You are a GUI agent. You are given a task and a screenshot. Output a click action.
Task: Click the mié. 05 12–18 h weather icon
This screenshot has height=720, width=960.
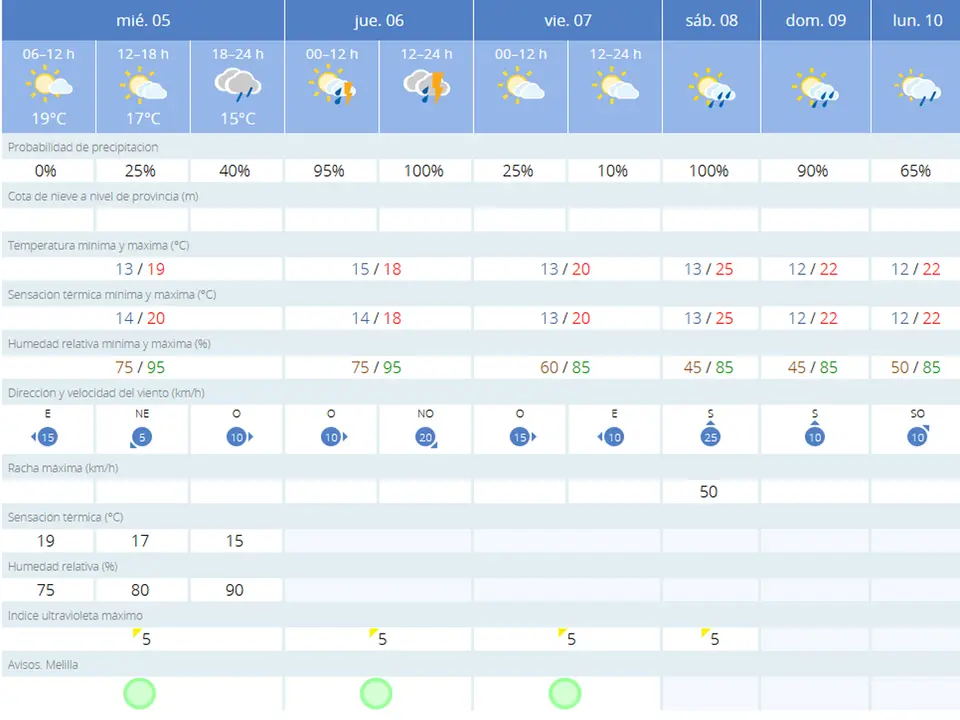[x=143, y=85]
